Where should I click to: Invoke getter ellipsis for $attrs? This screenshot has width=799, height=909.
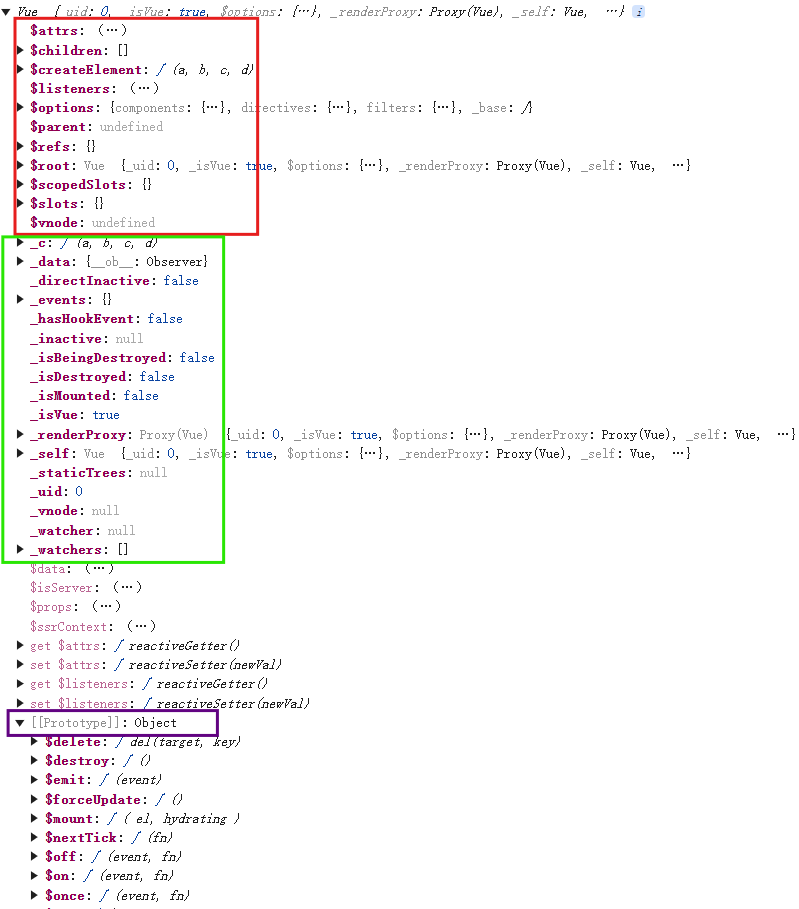point(112,30)
